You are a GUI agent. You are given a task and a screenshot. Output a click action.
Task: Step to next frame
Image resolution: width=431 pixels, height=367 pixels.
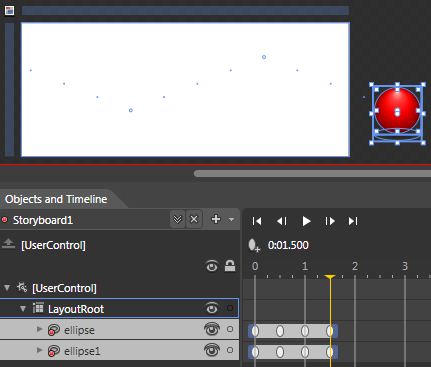pyautogui.click(x=330, y=221)
